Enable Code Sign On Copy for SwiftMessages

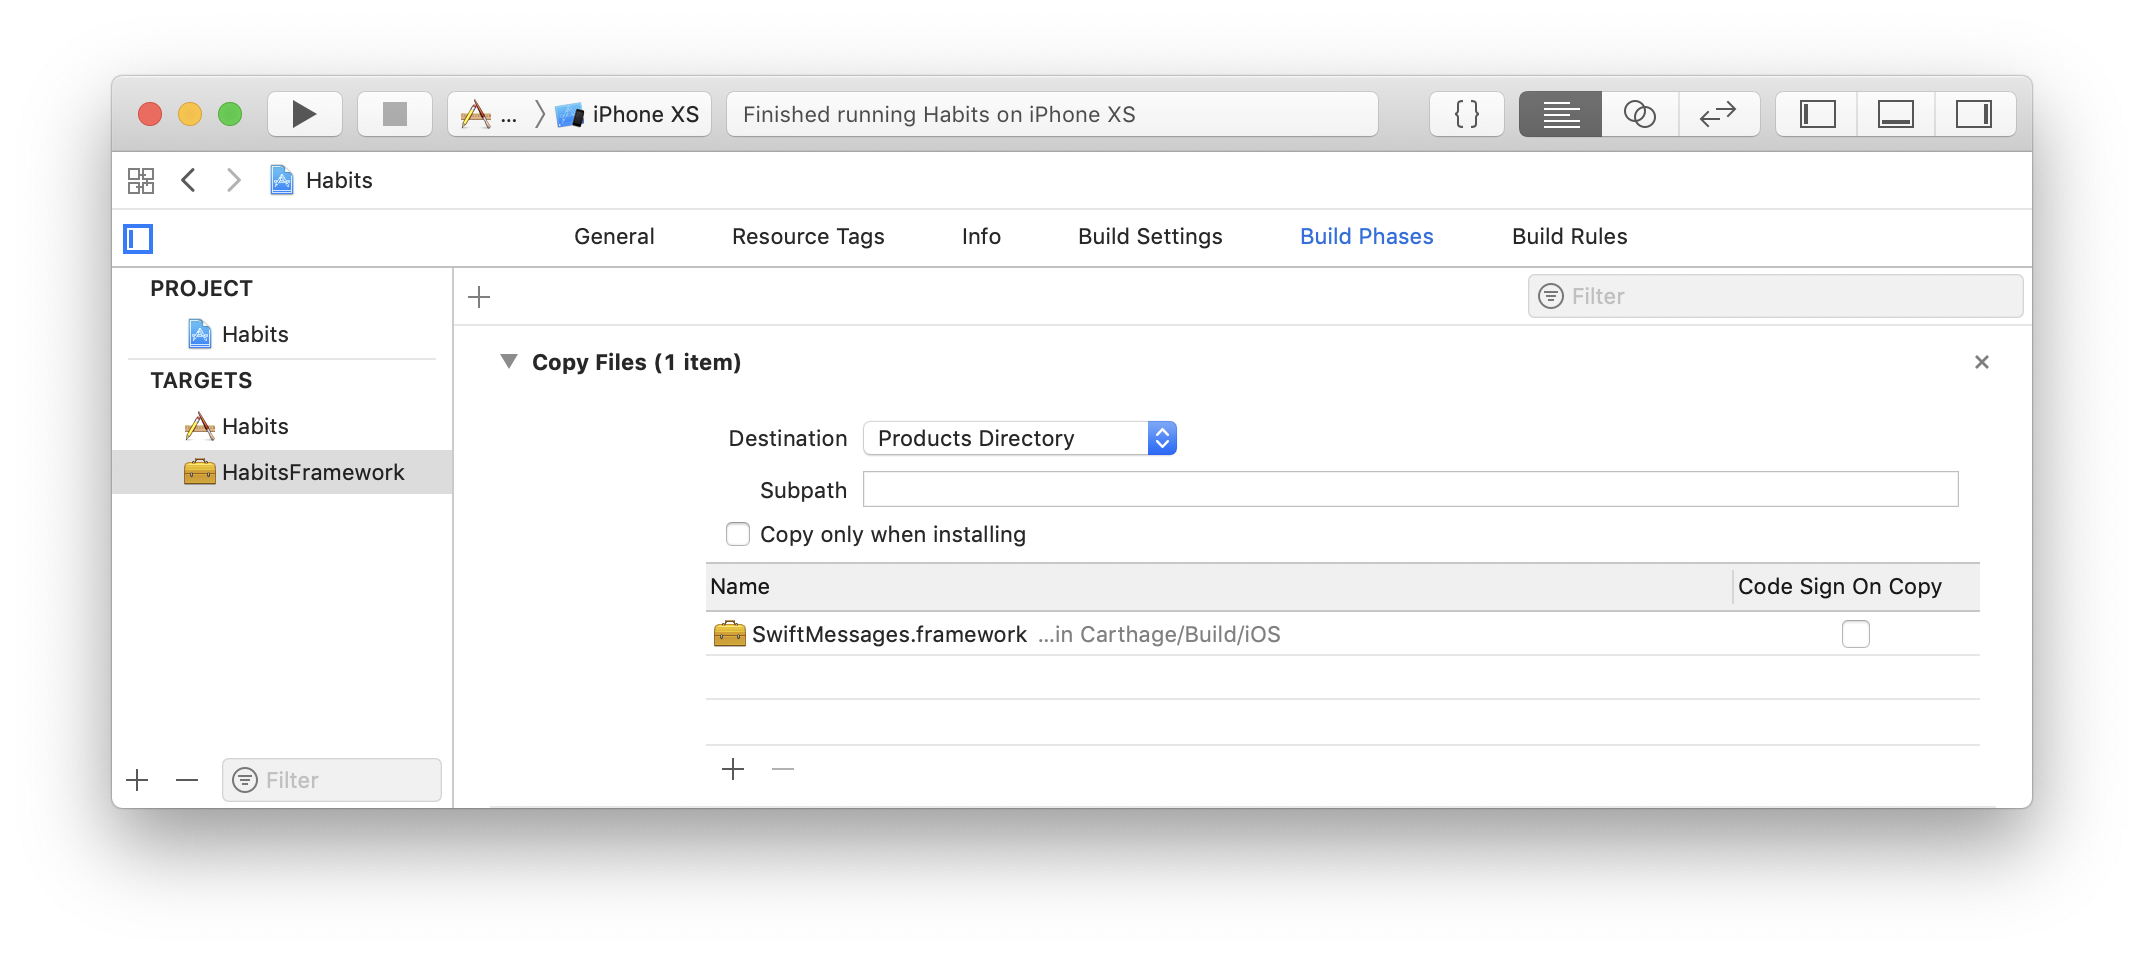tap(1855, 634)
